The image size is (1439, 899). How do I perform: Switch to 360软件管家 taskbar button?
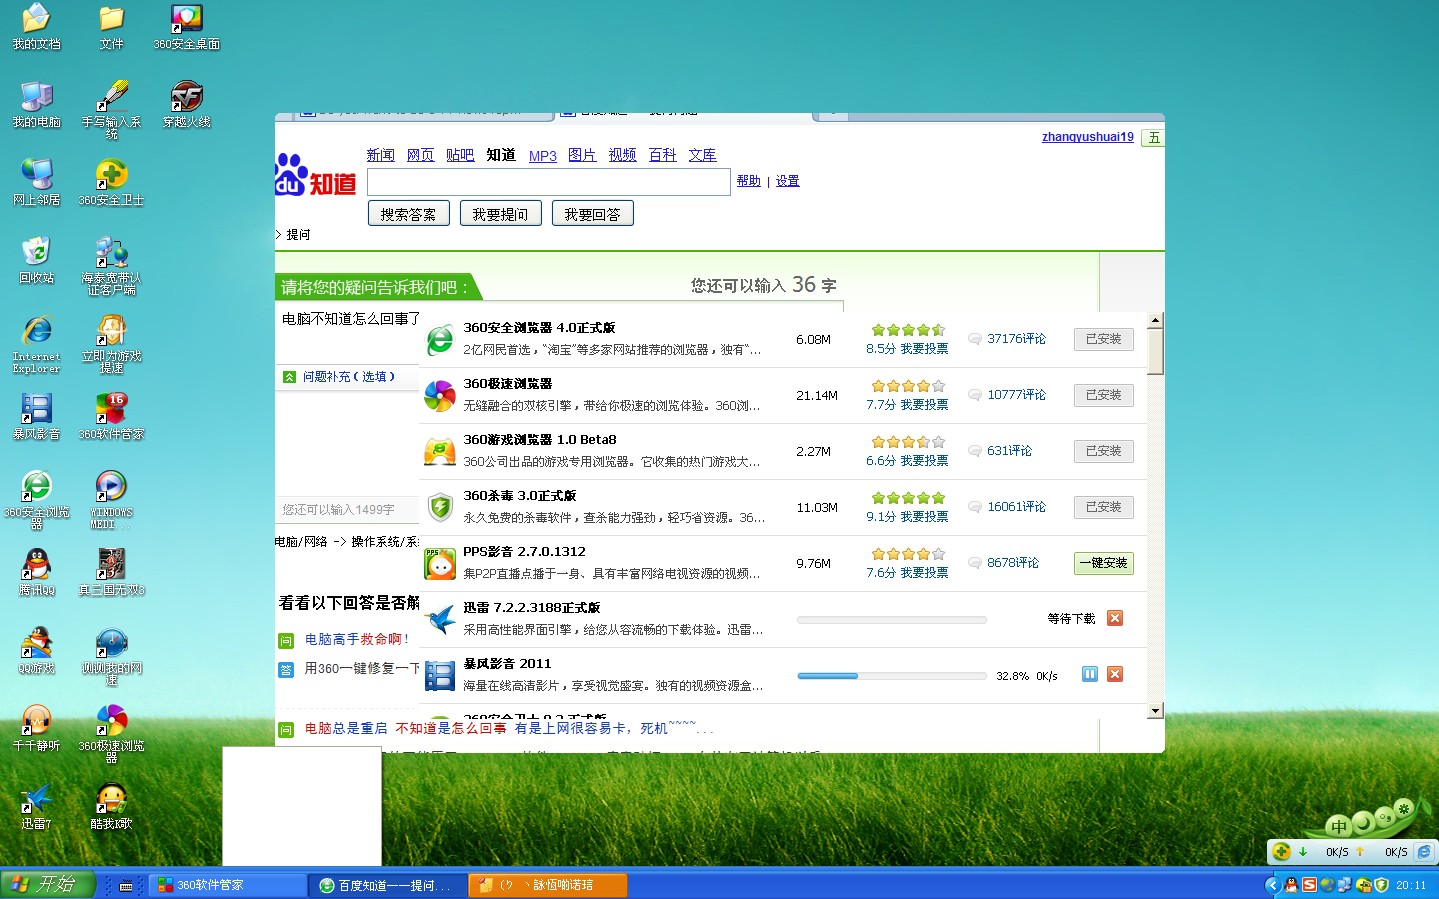click(x=227, y=885)
